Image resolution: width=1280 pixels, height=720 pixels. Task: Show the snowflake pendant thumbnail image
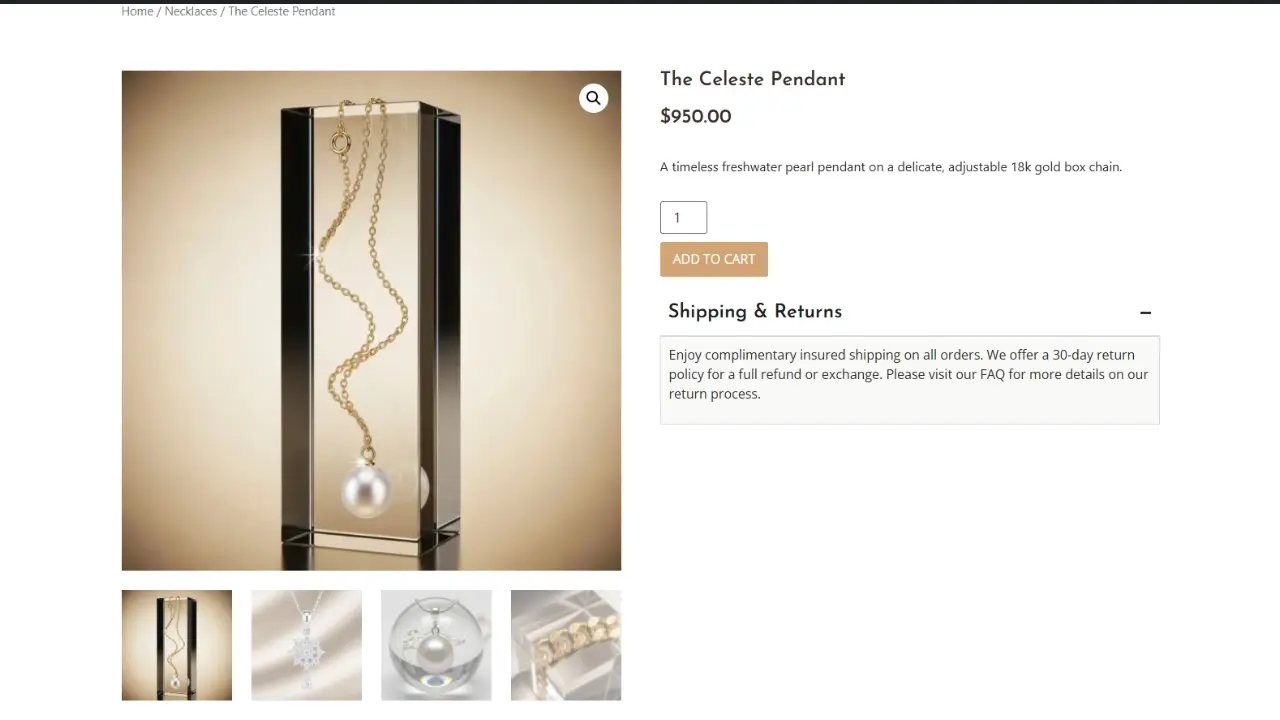306,645
